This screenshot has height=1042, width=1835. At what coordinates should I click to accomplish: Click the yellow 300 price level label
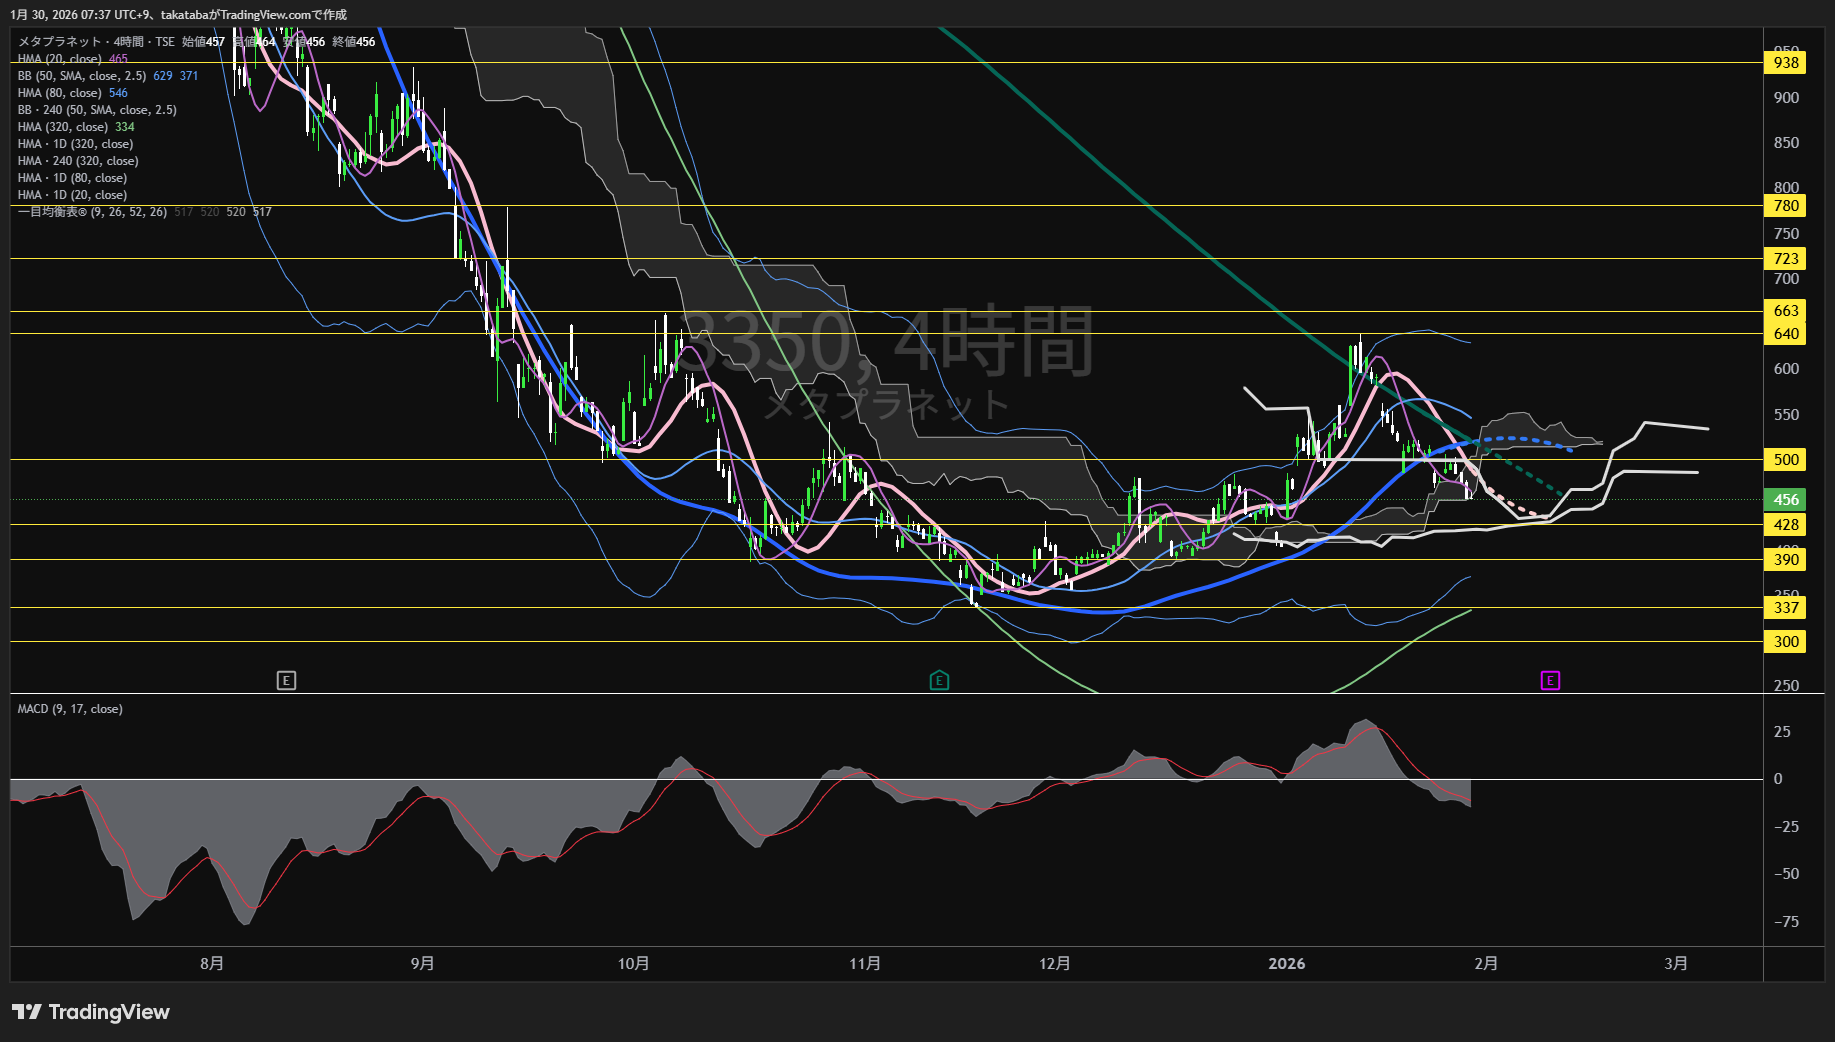[1786, 642]
